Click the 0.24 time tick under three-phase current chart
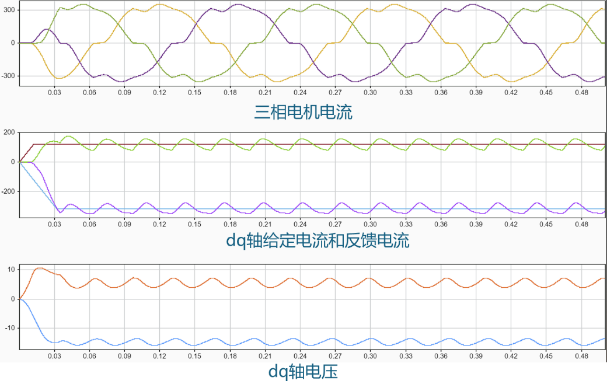The image size is (607, 391). point(300,93)
